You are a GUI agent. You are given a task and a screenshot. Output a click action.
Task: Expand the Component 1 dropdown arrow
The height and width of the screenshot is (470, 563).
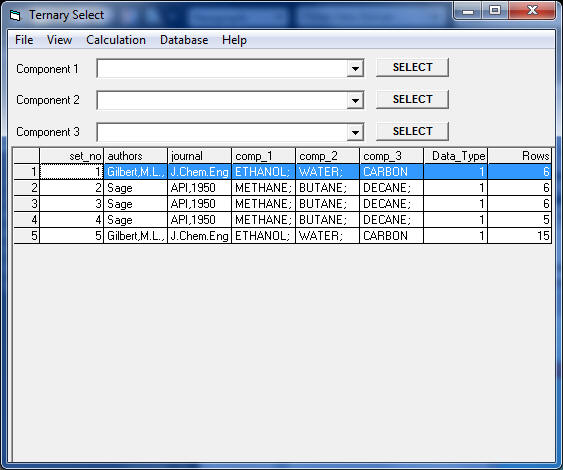tap(355, 68)
